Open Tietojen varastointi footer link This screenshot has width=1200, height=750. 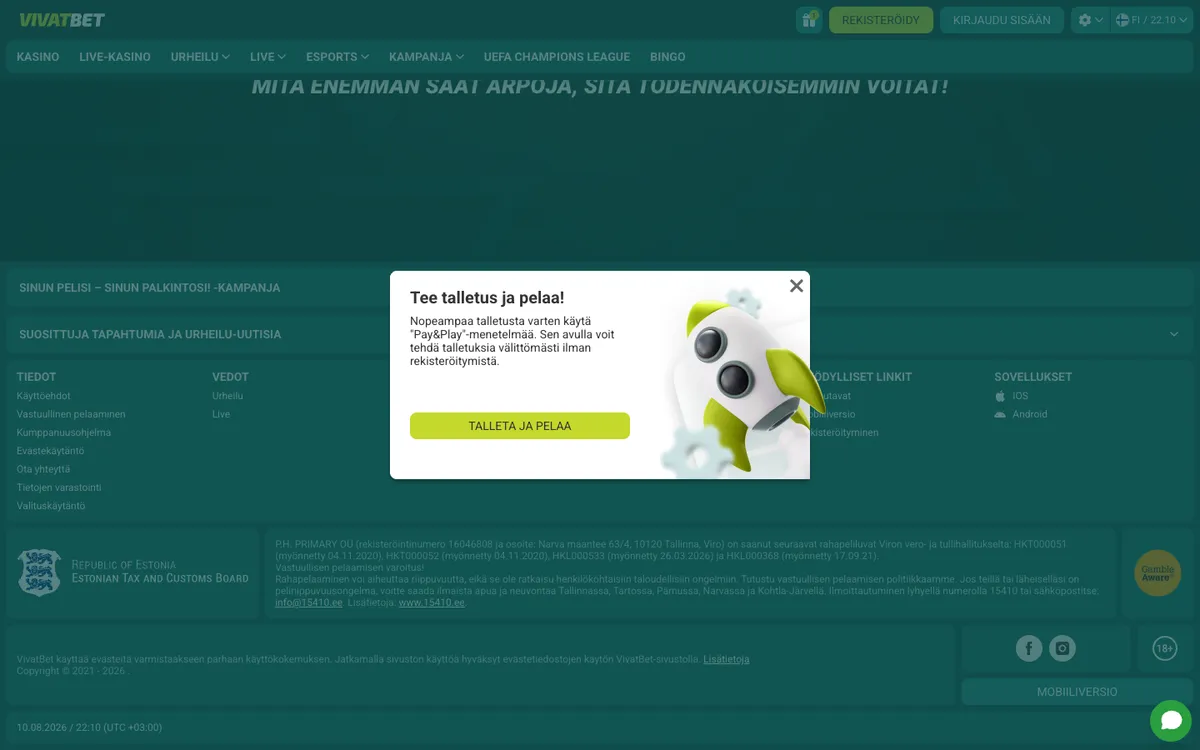59,488
